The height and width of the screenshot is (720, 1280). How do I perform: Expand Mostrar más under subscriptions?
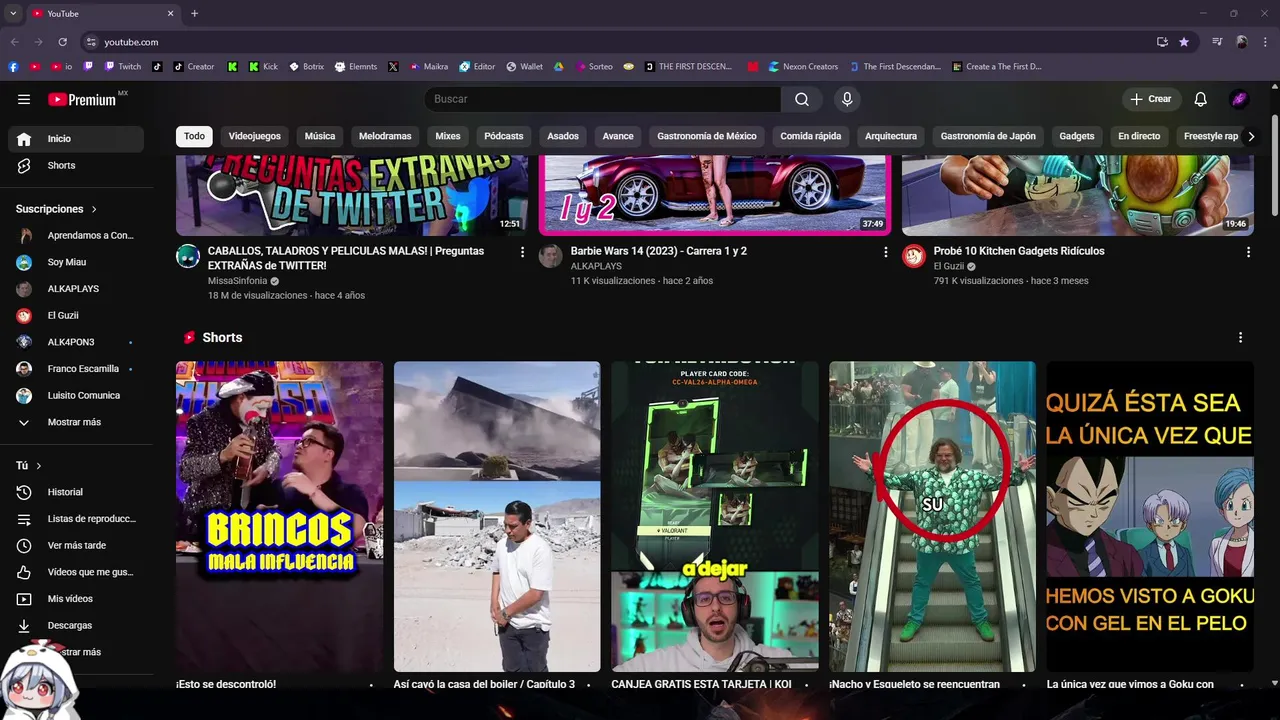pos(76,422)
